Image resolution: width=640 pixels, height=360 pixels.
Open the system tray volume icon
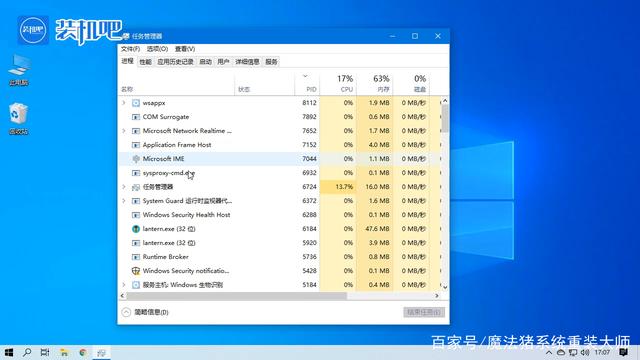(585, 352)
